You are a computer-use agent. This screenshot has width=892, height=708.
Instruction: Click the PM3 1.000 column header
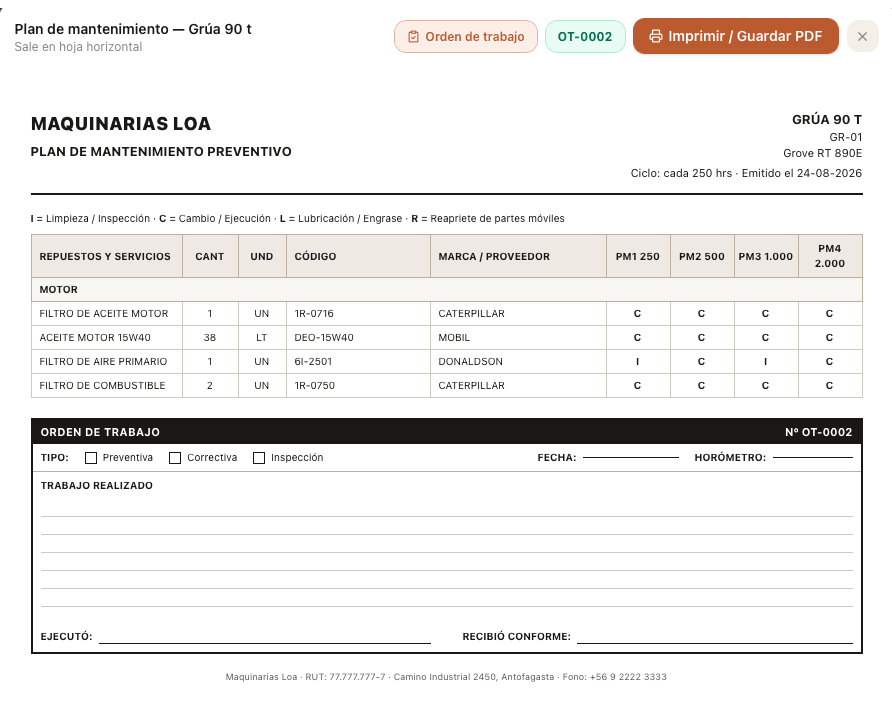[766, 256]
